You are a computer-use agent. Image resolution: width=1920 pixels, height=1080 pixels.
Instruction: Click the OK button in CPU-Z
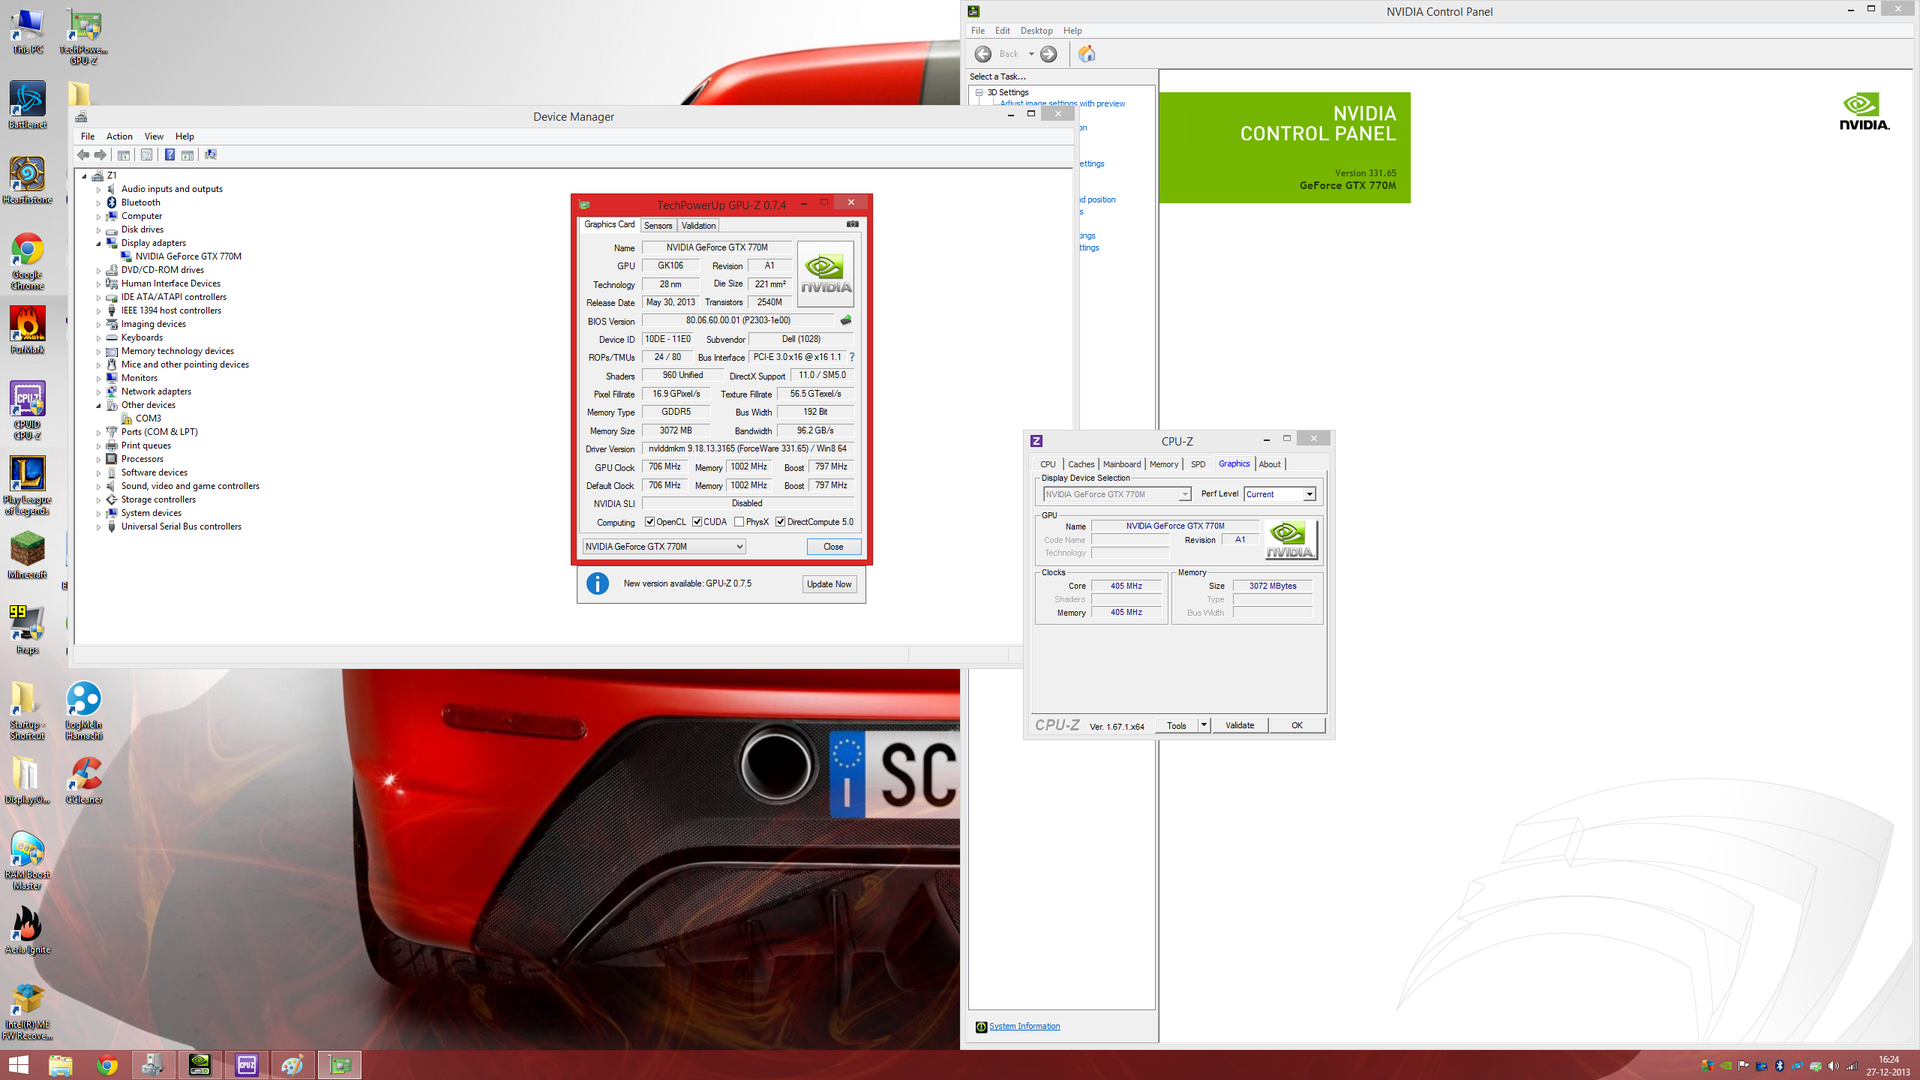point(1297,725)
